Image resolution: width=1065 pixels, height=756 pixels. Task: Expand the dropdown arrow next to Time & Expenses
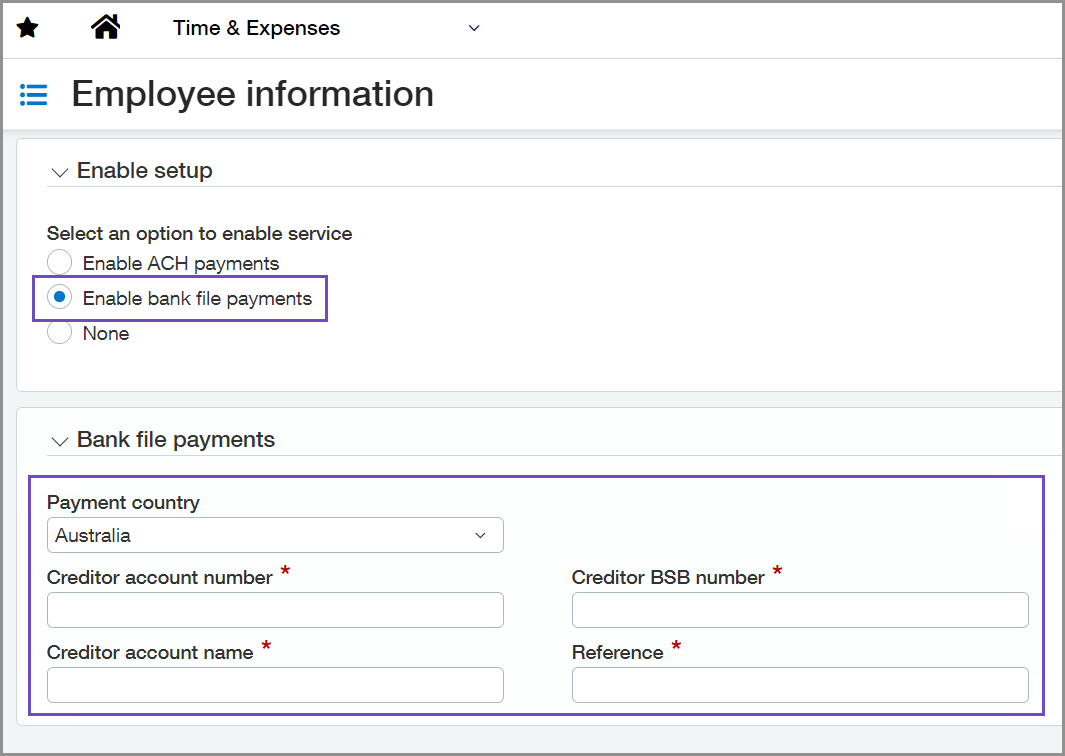474,28
